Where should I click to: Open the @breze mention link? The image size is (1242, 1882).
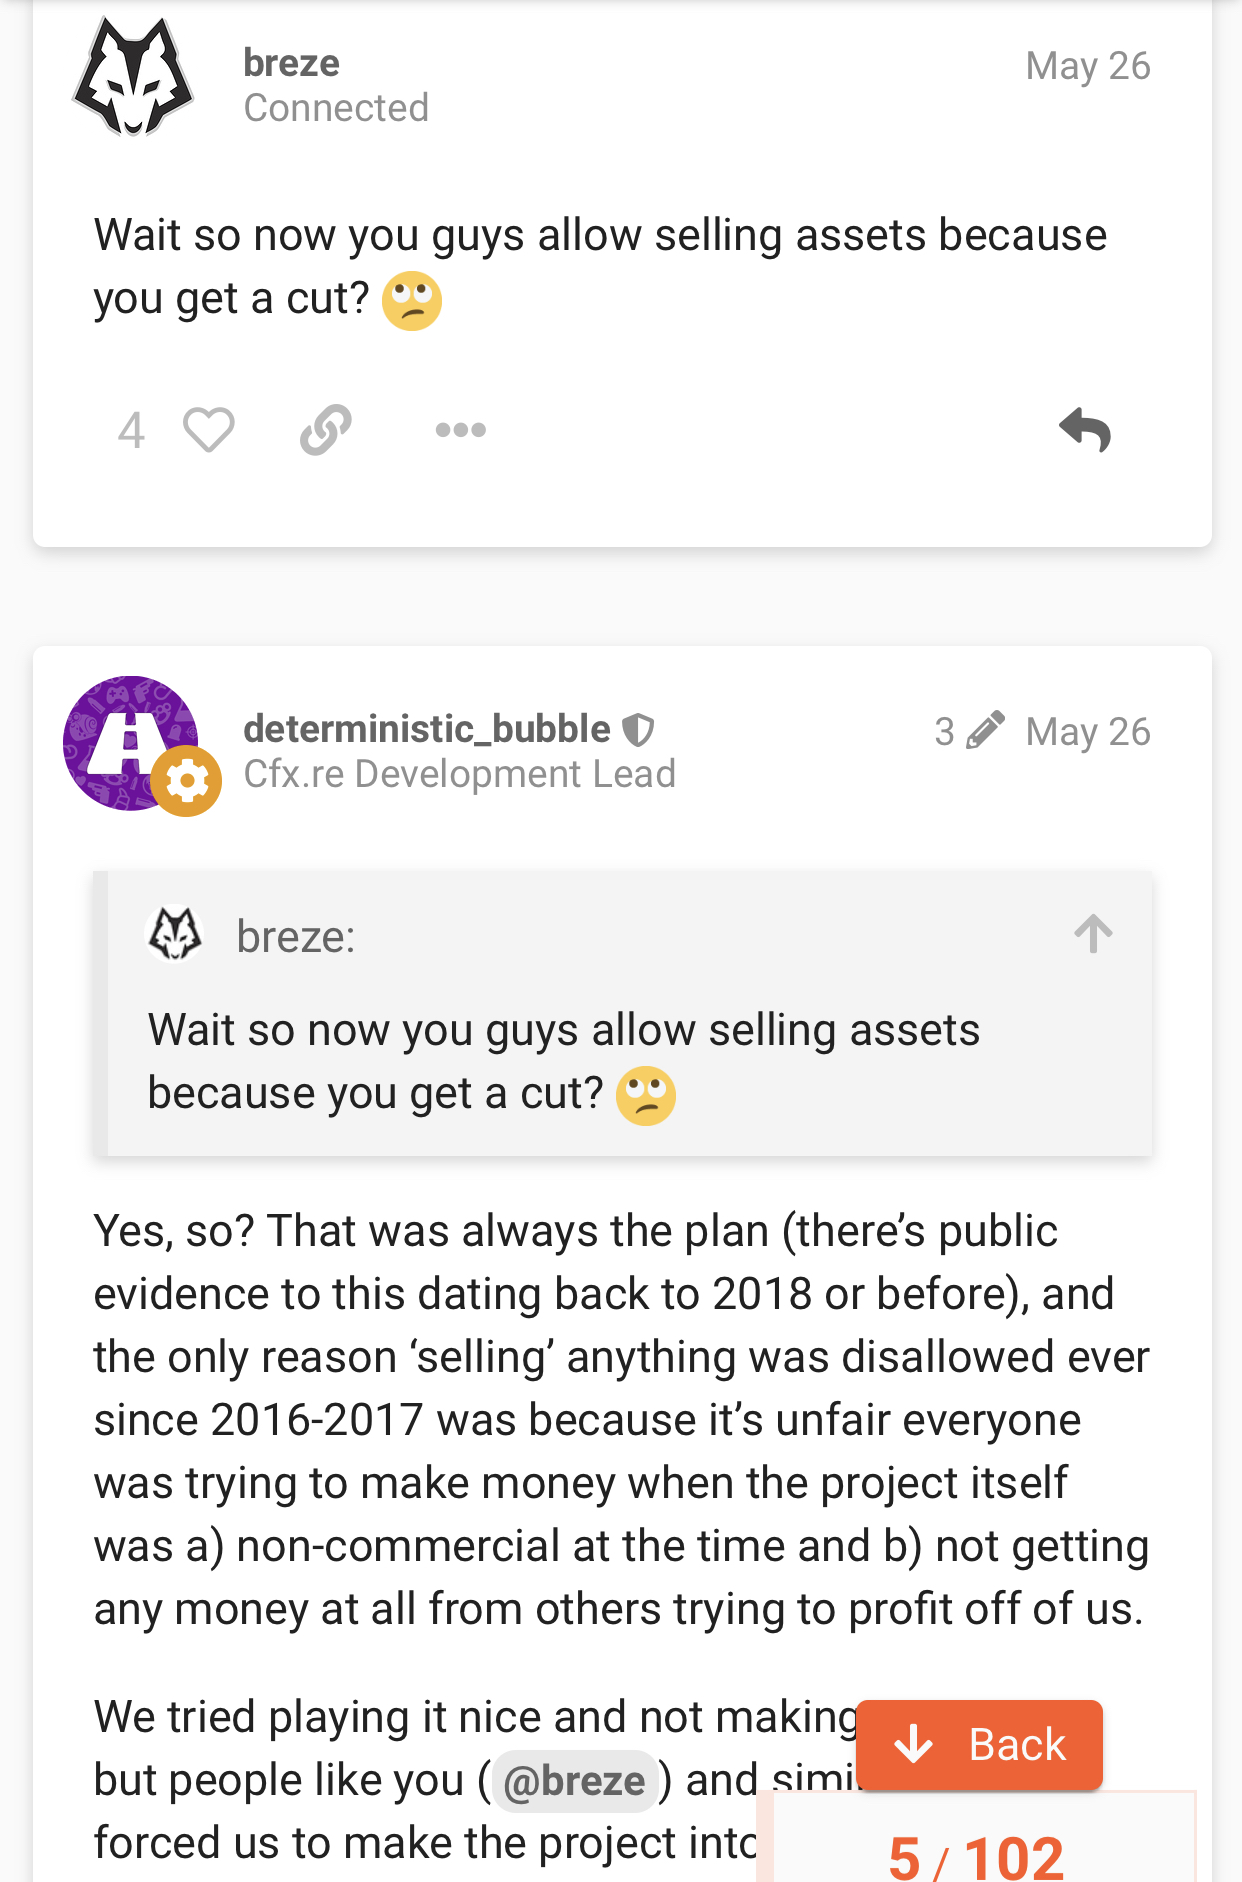(x=574, y=1781)
